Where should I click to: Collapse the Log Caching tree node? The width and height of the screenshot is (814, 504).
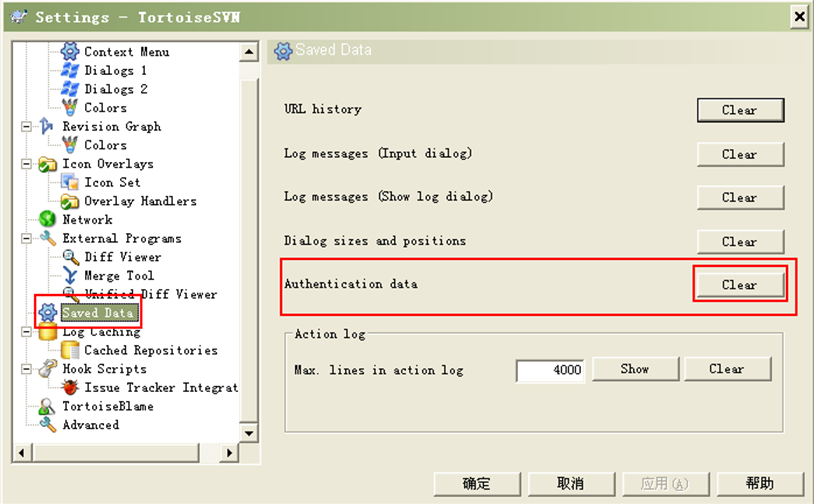tap(25, 332)
